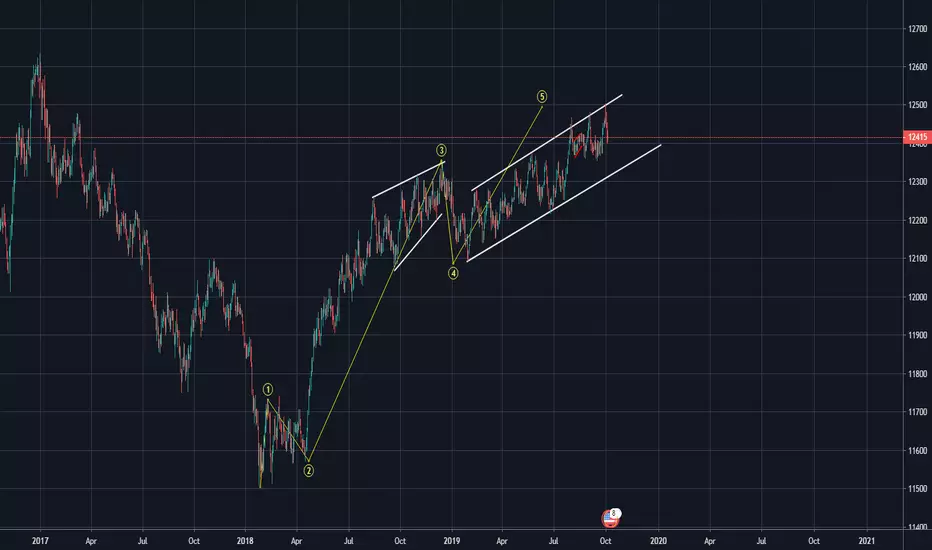The image size is (932, 550).
Task: Click the 2021 time axis label
Action: coord(867,540)
